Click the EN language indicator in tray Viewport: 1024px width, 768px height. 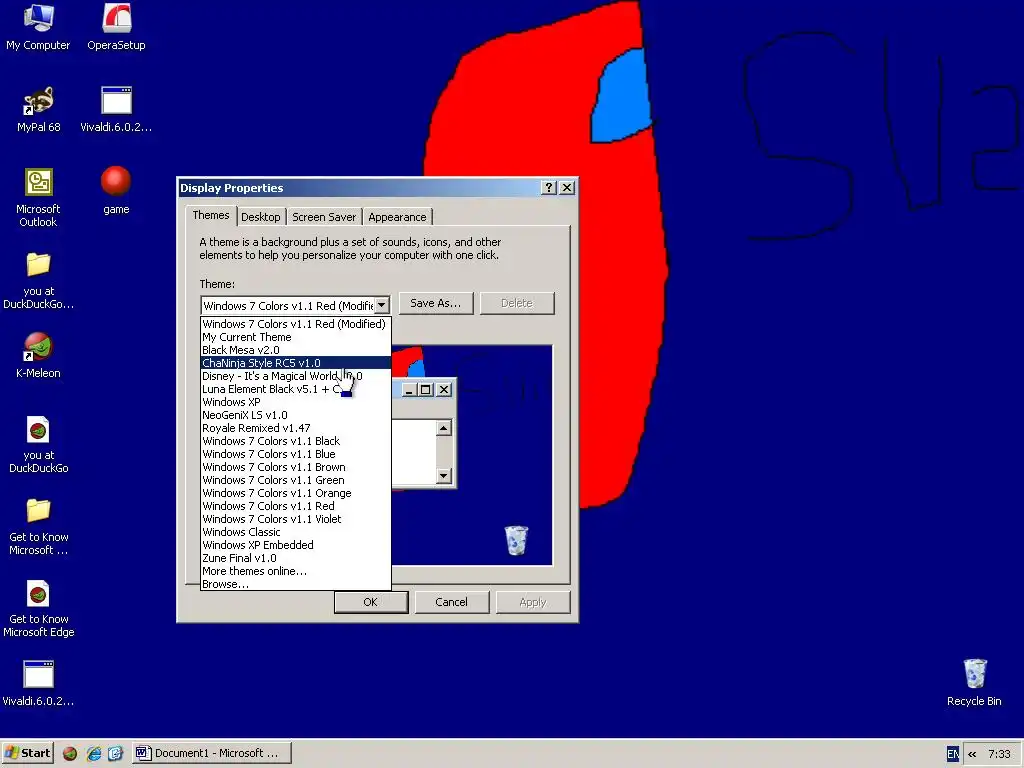click(x=953, y=754)
